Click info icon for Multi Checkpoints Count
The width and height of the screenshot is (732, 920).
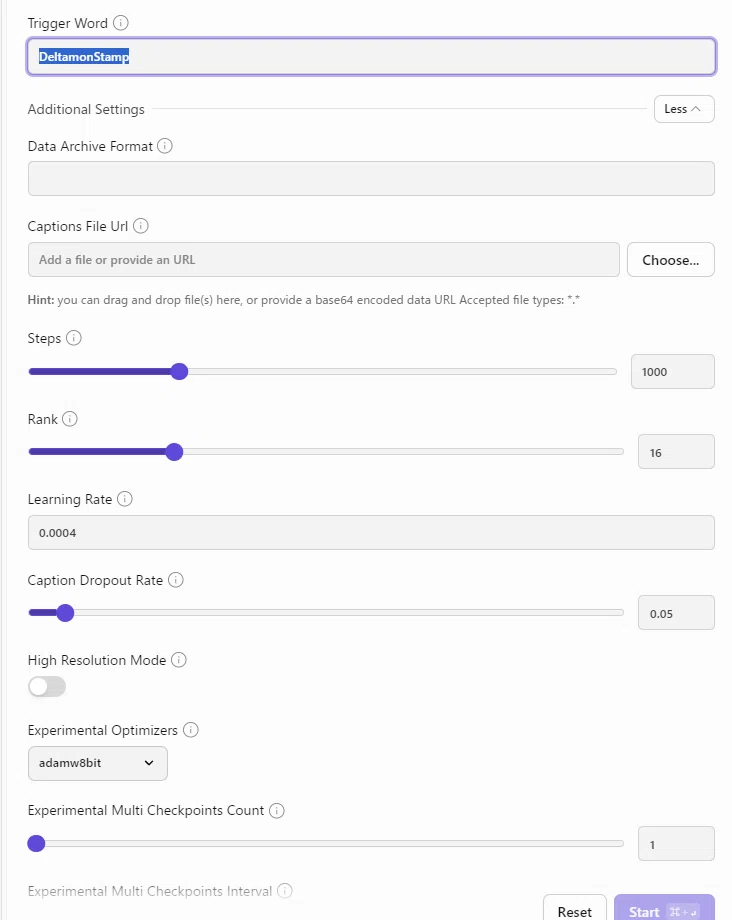pos(277,810)
